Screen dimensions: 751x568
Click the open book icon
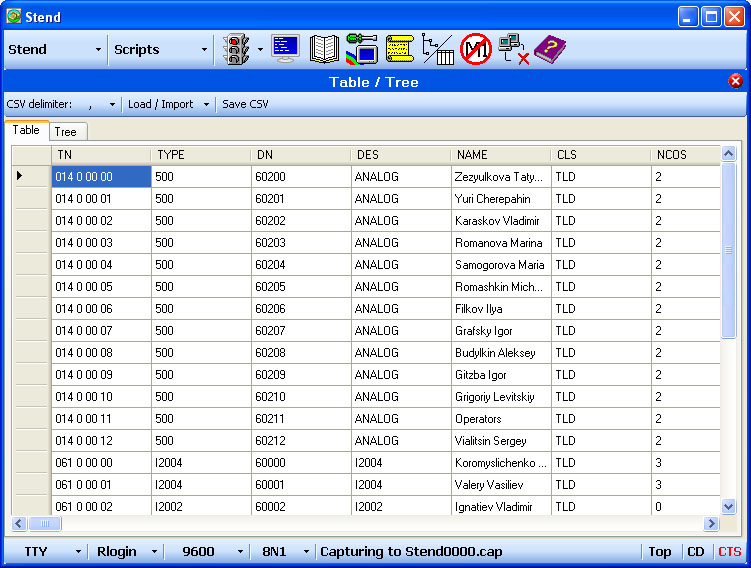click(x=324, y=49)
